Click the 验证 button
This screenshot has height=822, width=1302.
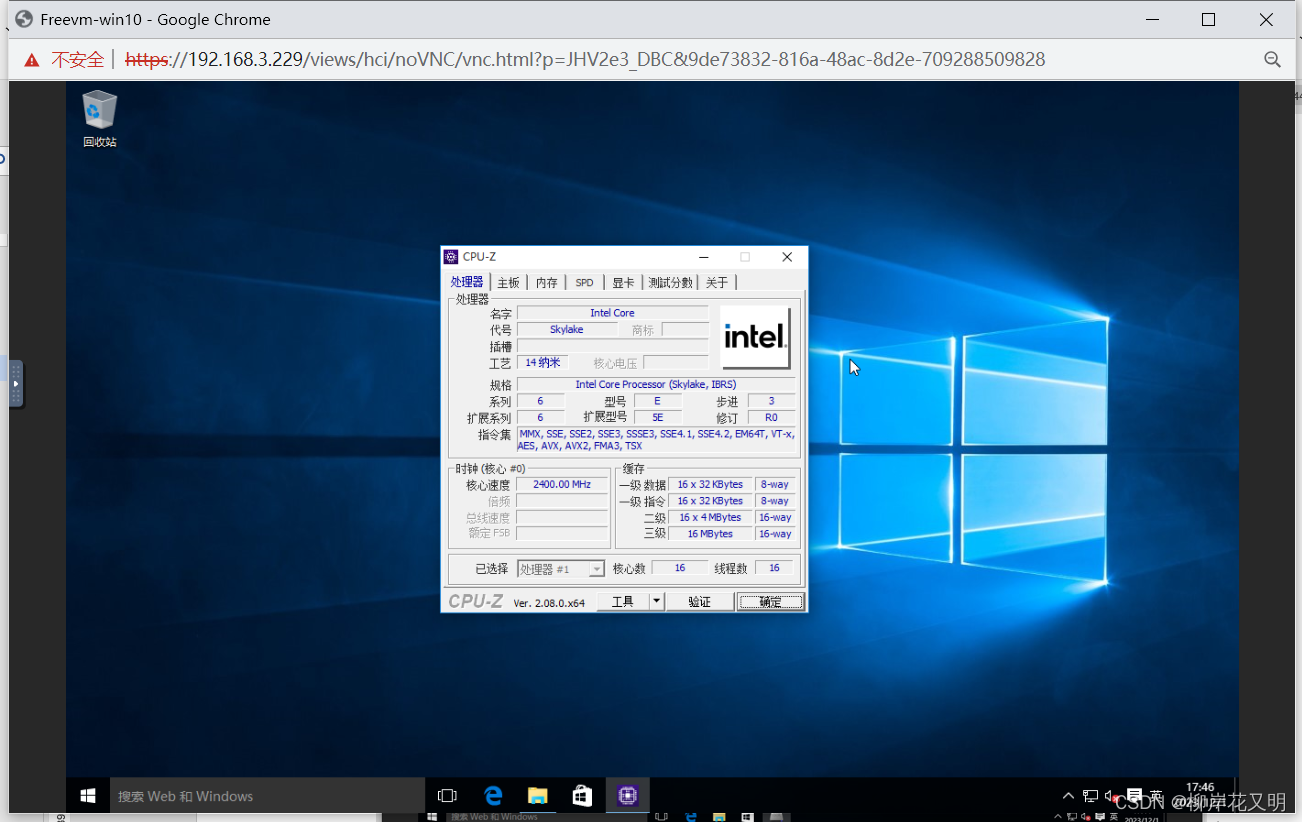click(700, 601)
